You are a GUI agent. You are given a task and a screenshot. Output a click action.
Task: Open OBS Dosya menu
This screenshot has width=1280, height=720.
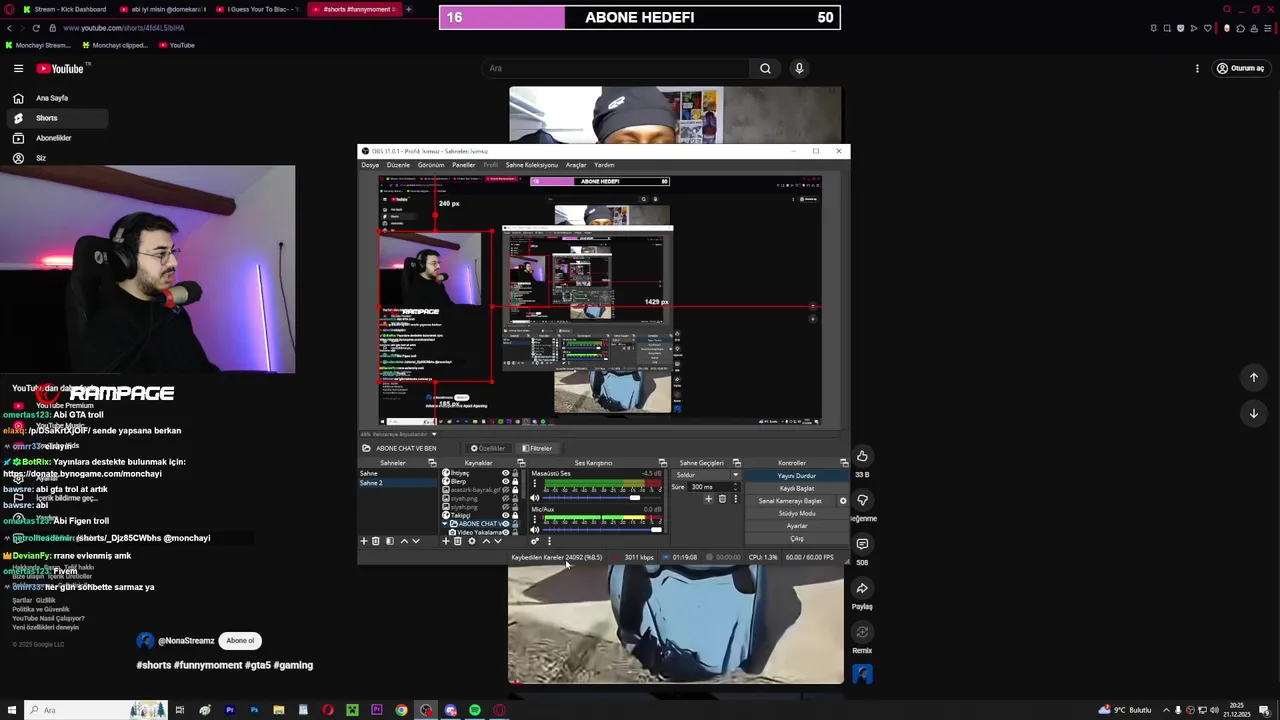[370, 165]
